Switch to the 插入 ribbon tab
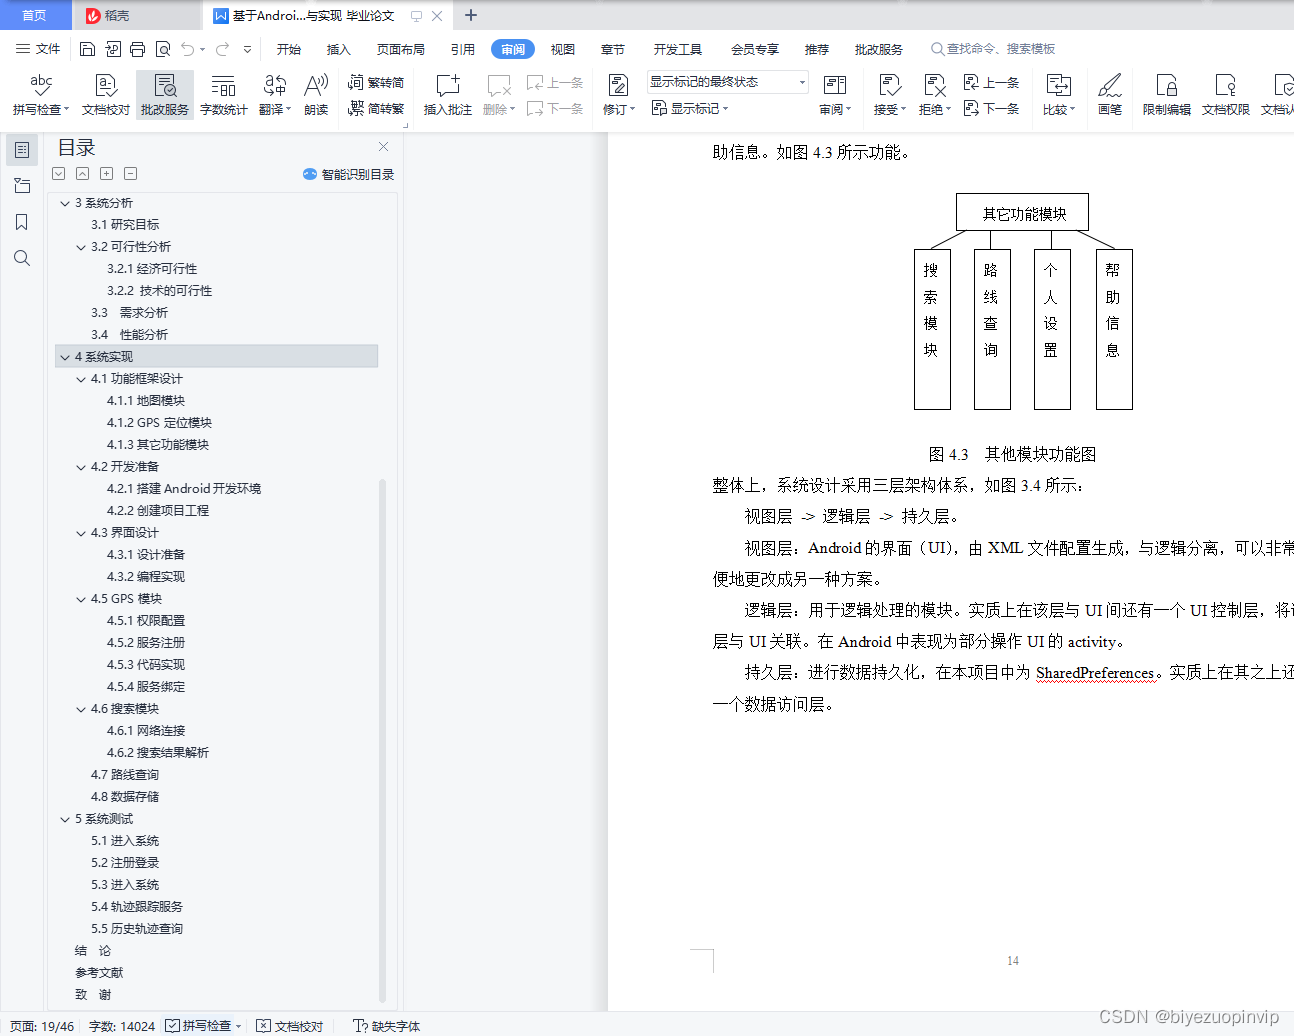 click(339, 49)
